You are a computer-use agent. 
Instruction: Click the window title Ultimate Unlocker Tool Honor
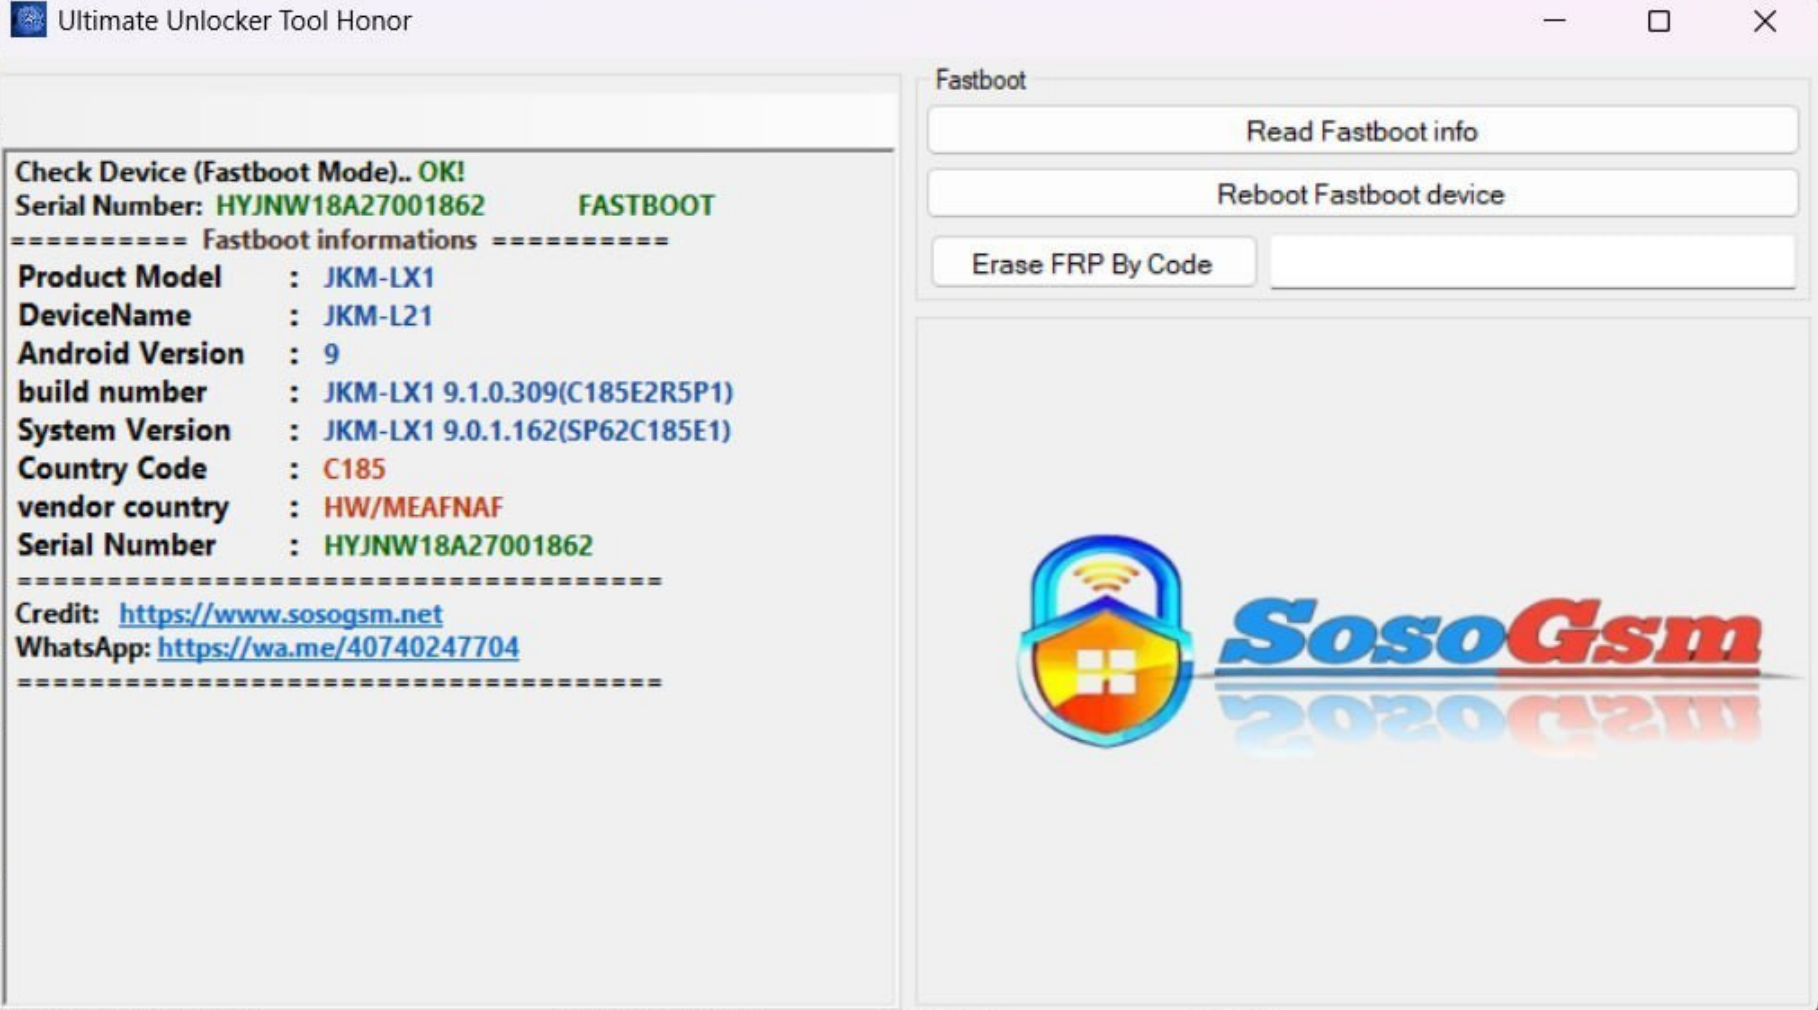tap(235, 21)
